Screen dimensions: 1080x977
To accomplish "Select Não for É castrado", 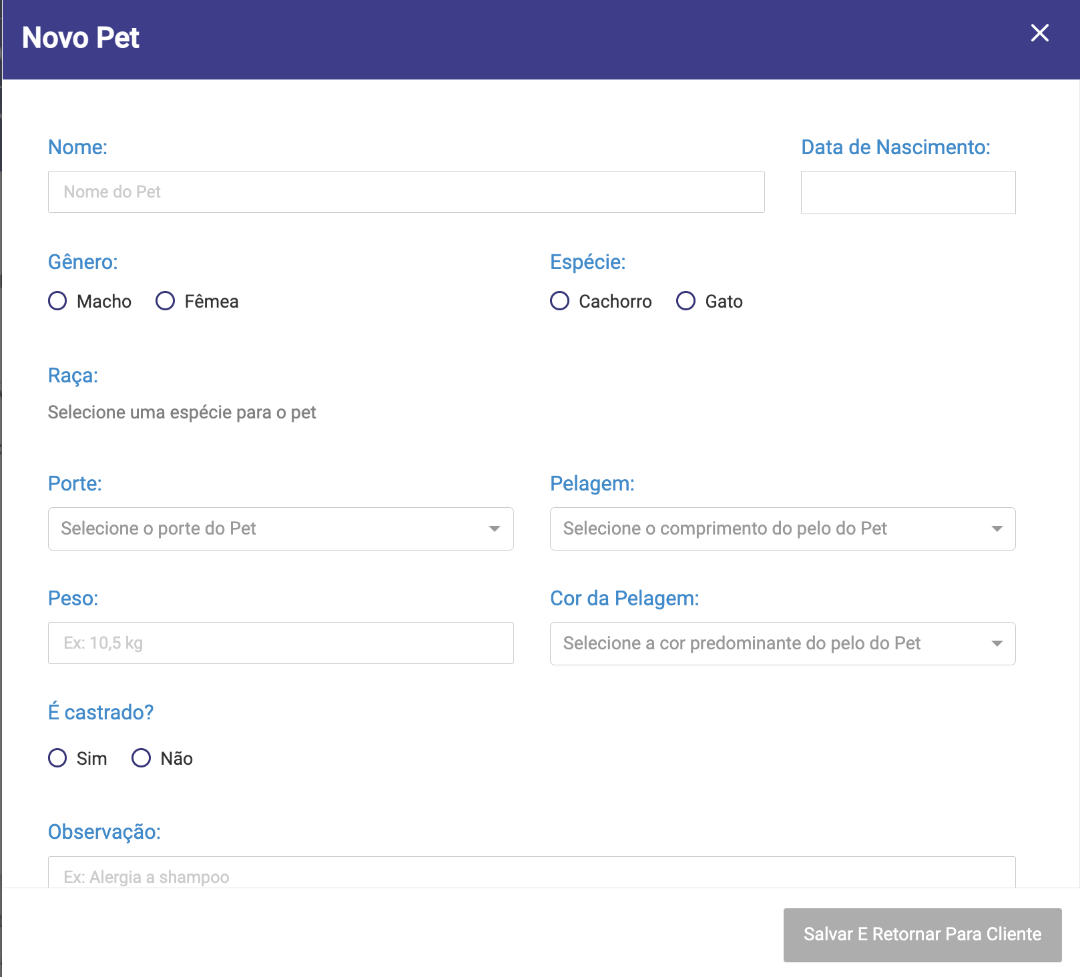I will pyautogui.click(x=142, y=758).
